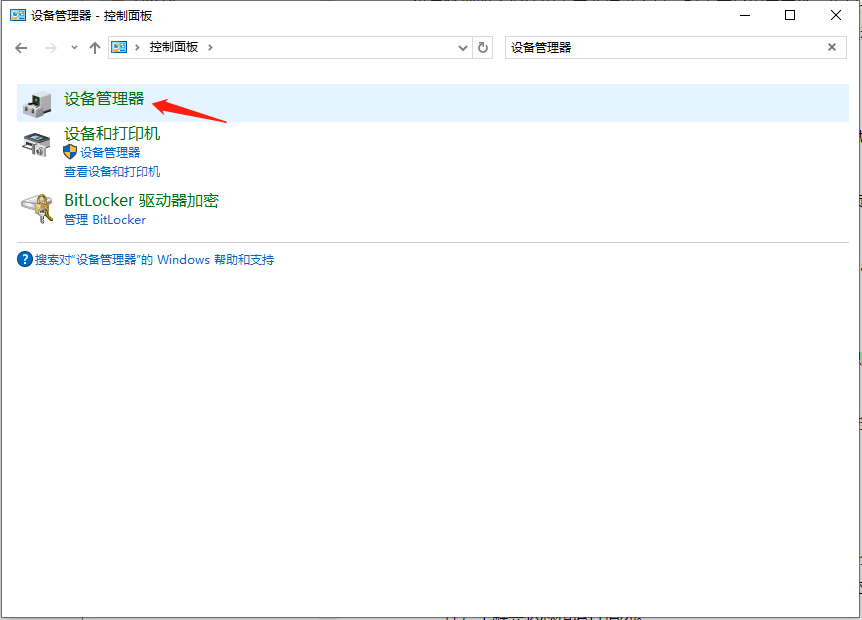The height and width of the screenshot is (620, 862).
Task: Navigate up one level with the up arrow
Action: click(x=95, y=46)
